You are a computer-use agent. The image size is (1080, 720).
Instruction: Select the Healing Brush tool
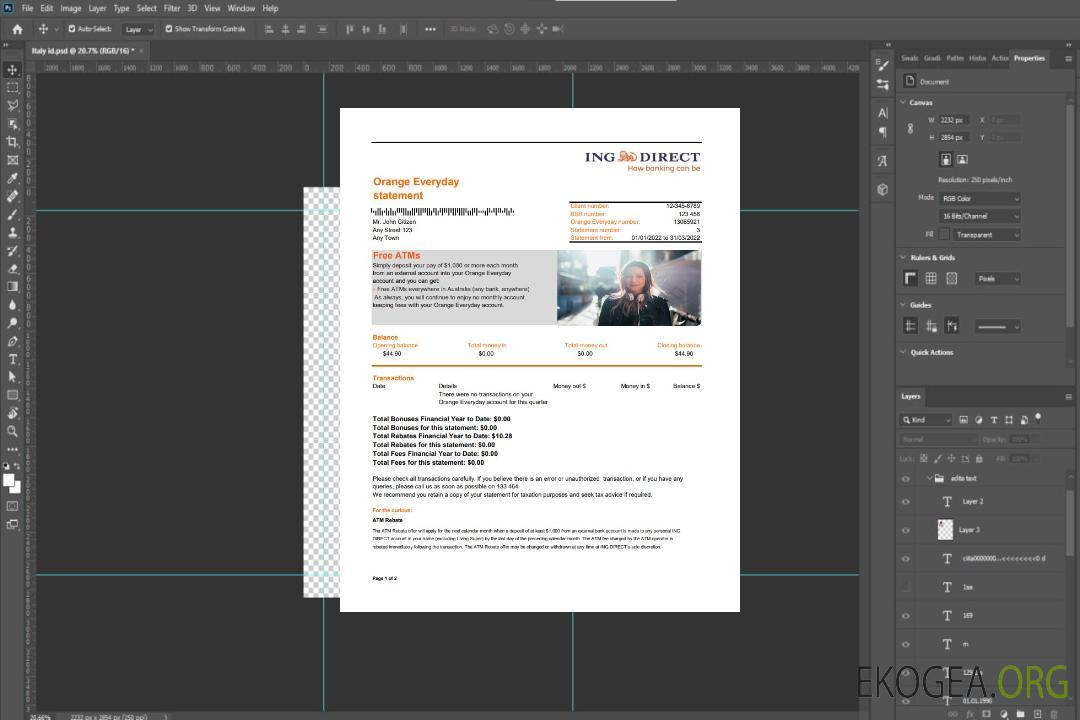(12, 196)
